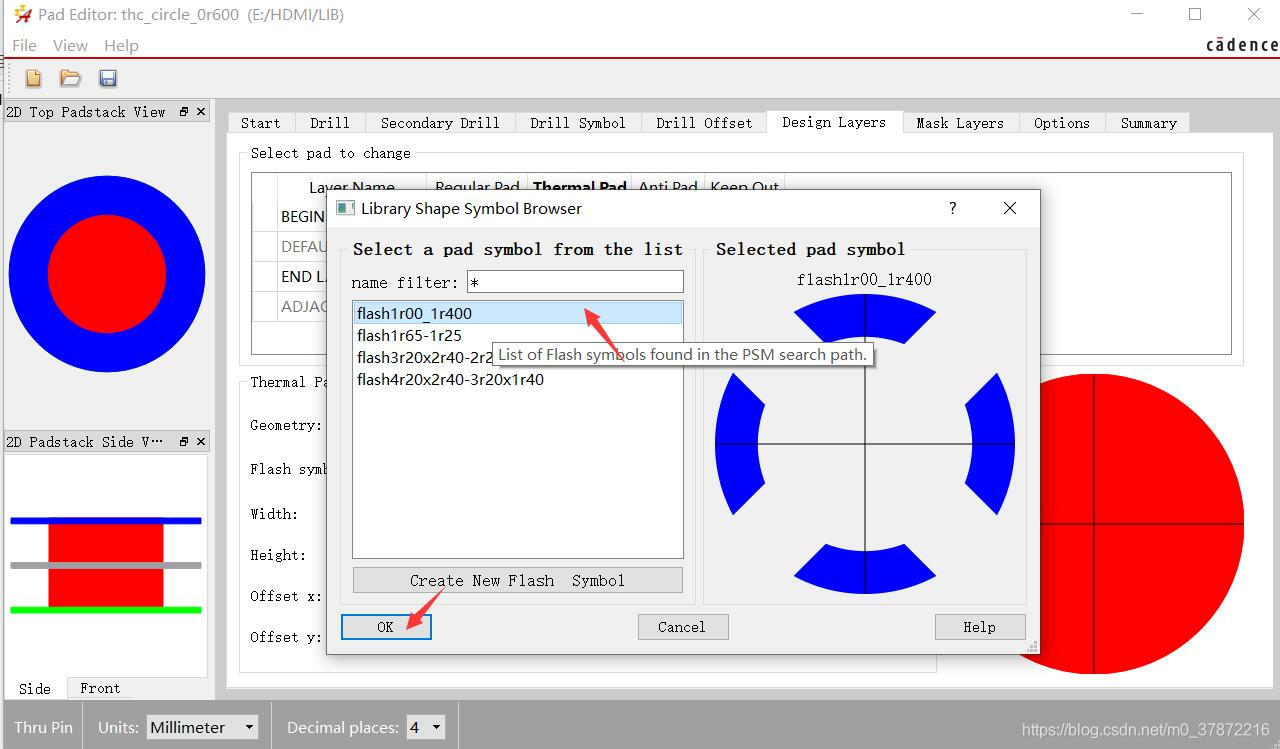
Task: Undock the 2D Top Padstack View panel
Action: pos(184,112)
